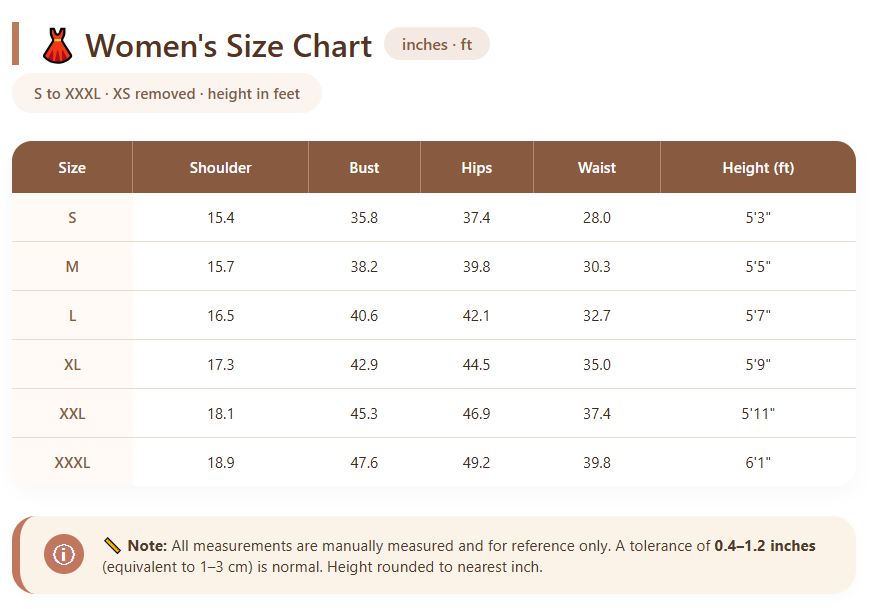This screenshot has width=875, height=609.
Task: Click the Women's Size Chart heading
Action: coord(228,46)
